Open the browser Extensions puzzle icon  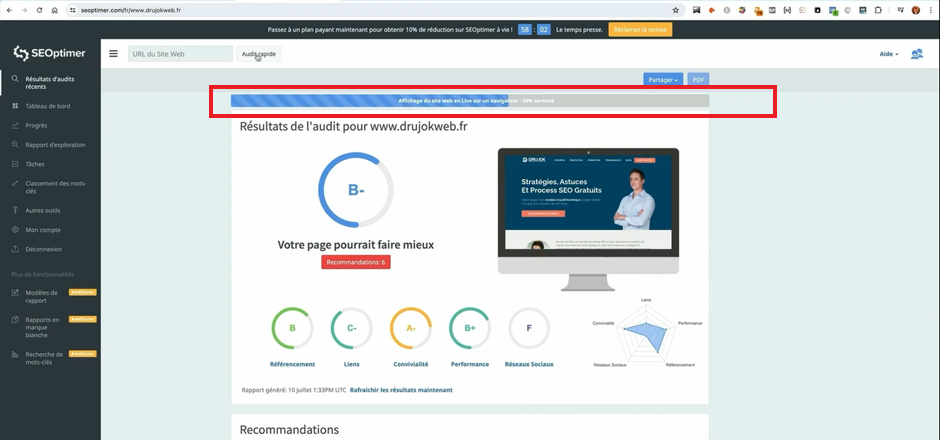click(x=878, y=10)
